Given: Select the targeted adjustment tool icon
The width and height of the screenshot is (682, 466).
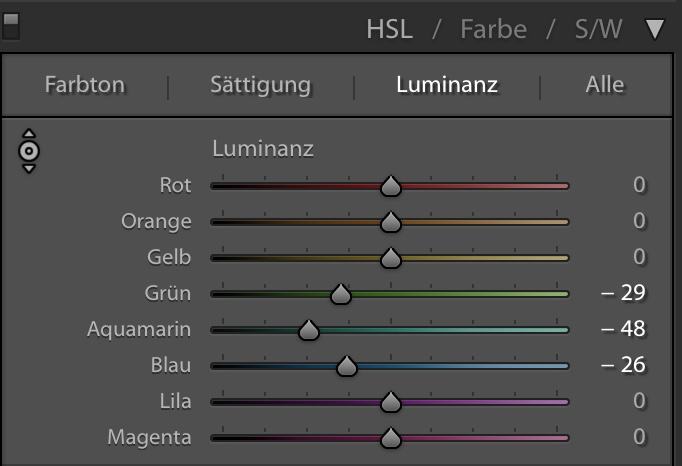Looking at the screenshot, I should pos(29,151).
